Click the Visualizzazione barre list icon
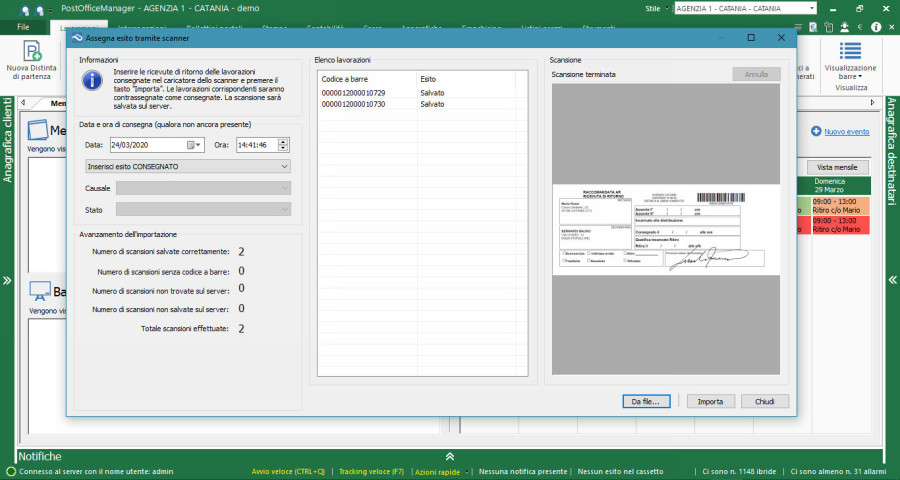This screenshot has height=480, width=900. [850, 51]
